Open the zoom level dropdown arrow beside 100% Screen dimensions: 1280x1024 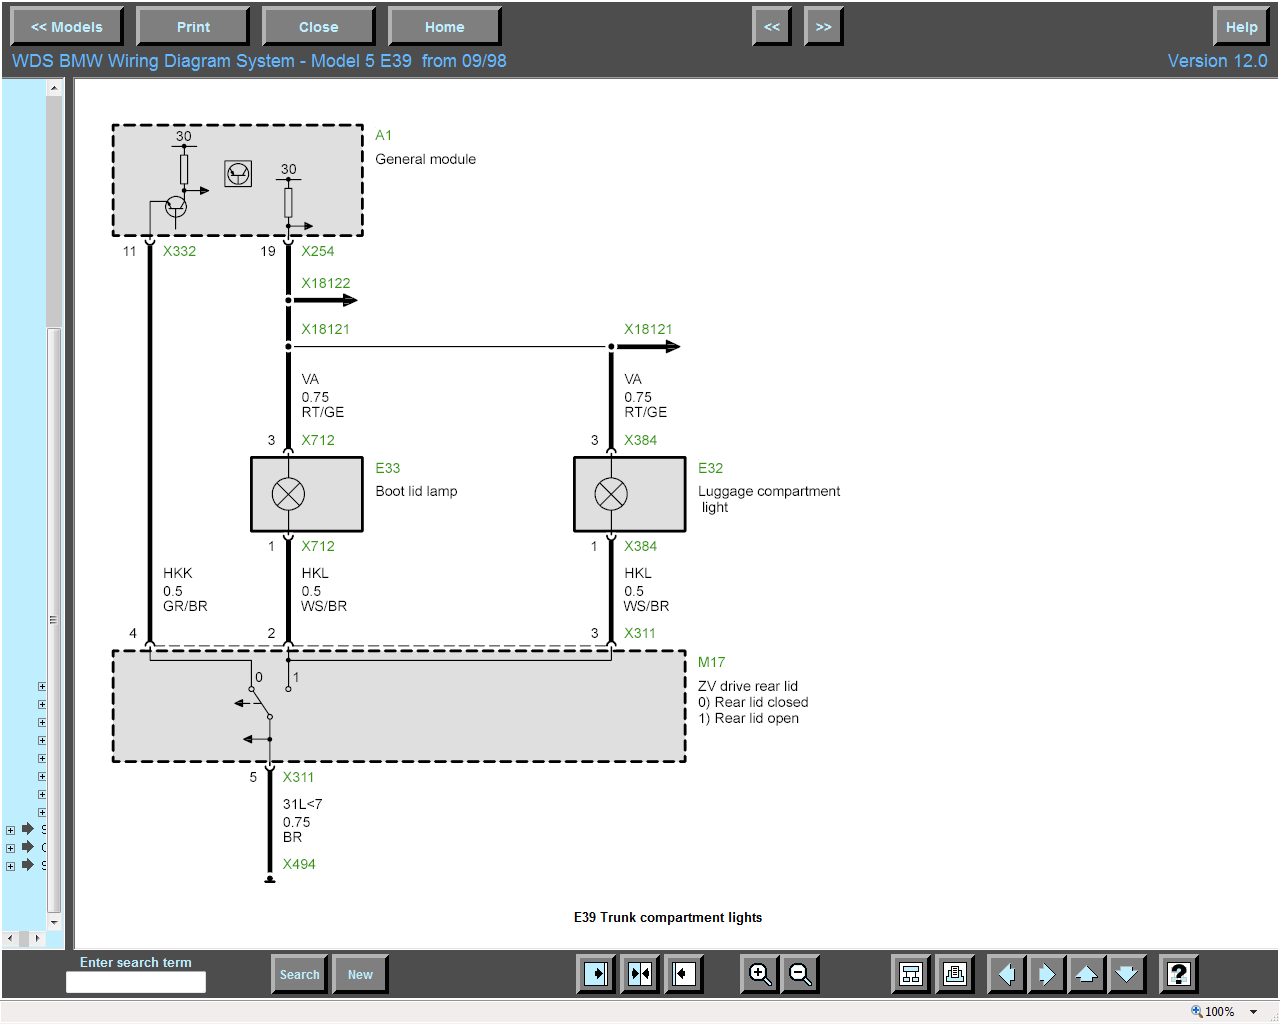tap(1253, 1012)
